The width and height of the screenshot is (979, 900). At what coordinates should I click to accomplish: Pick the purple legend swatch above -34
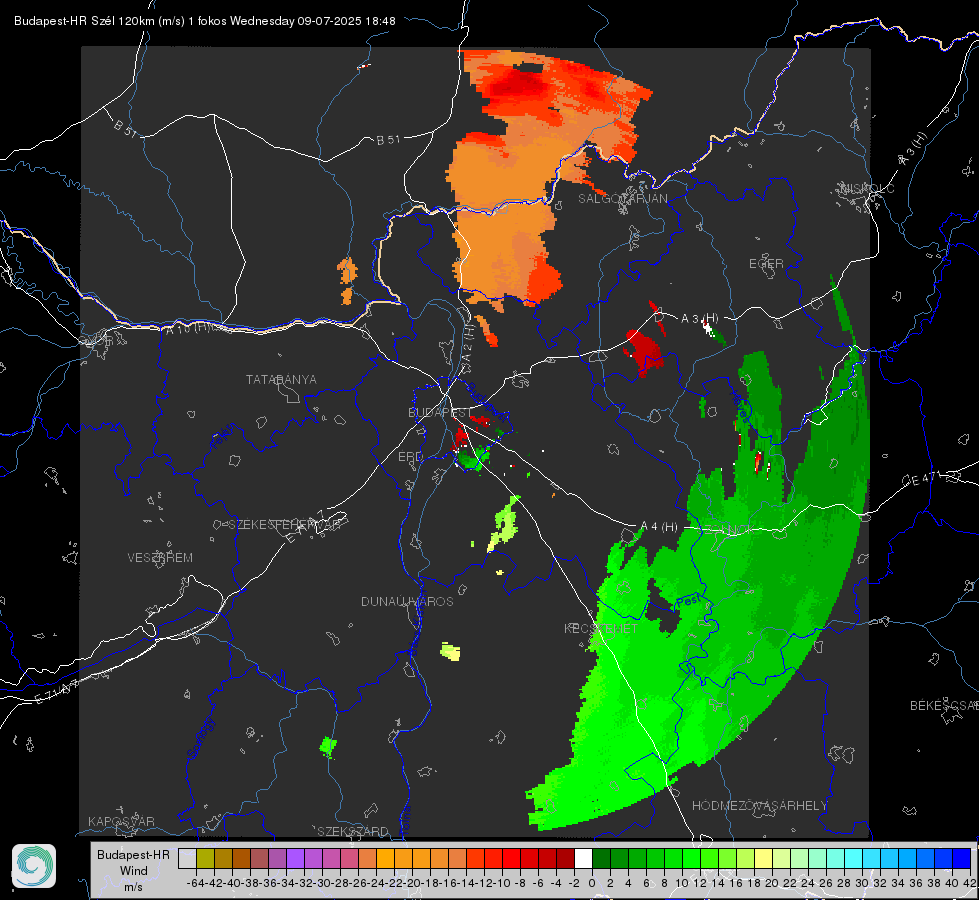coord(295,858)
